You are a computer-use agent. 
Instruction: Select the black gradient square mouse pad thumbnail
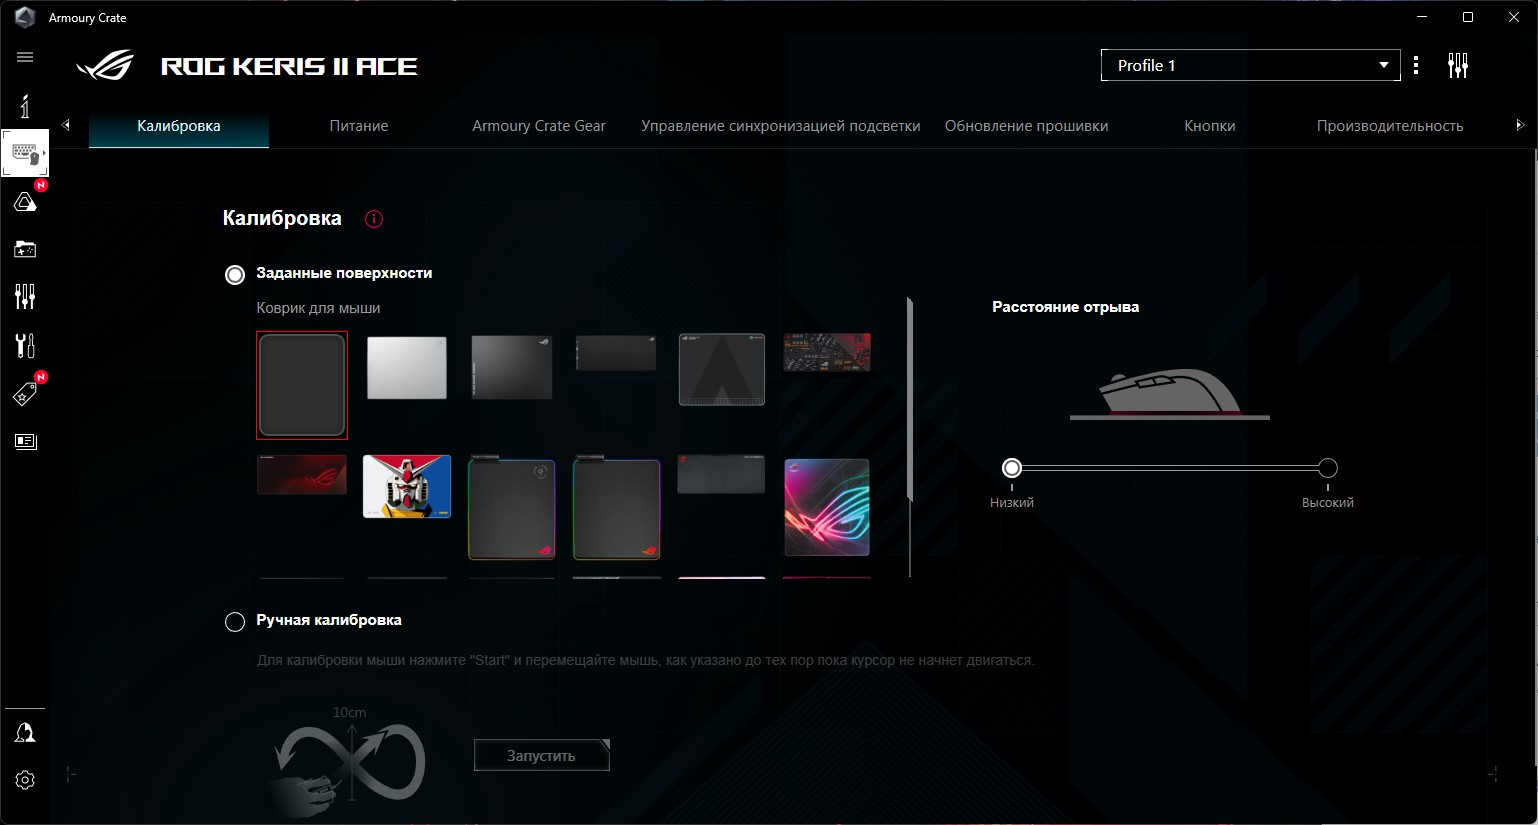point(512,367)
